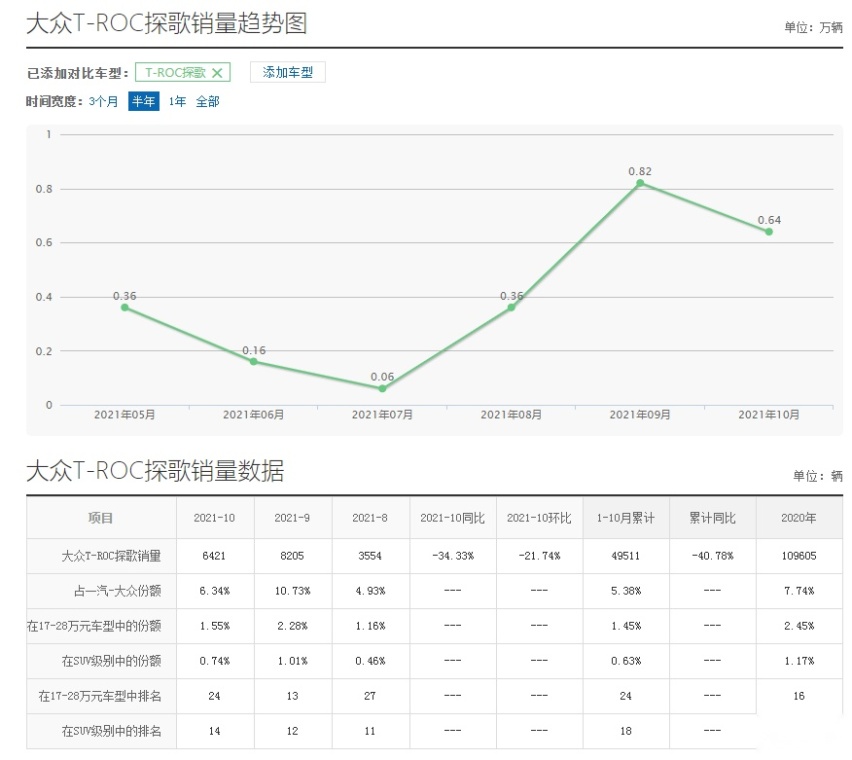Click the 2021-8 column header
The image size is (852, 760).
[x=369, y=518]
